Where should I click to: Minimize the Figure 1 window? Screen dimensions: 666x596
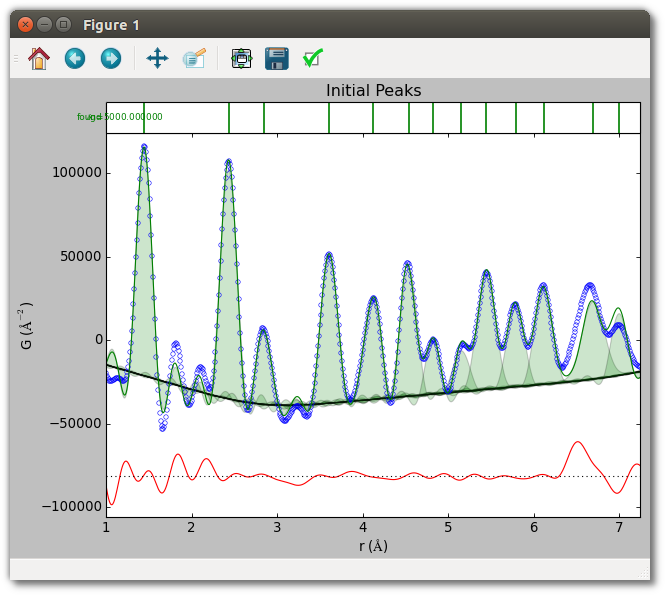pos(44,25)
